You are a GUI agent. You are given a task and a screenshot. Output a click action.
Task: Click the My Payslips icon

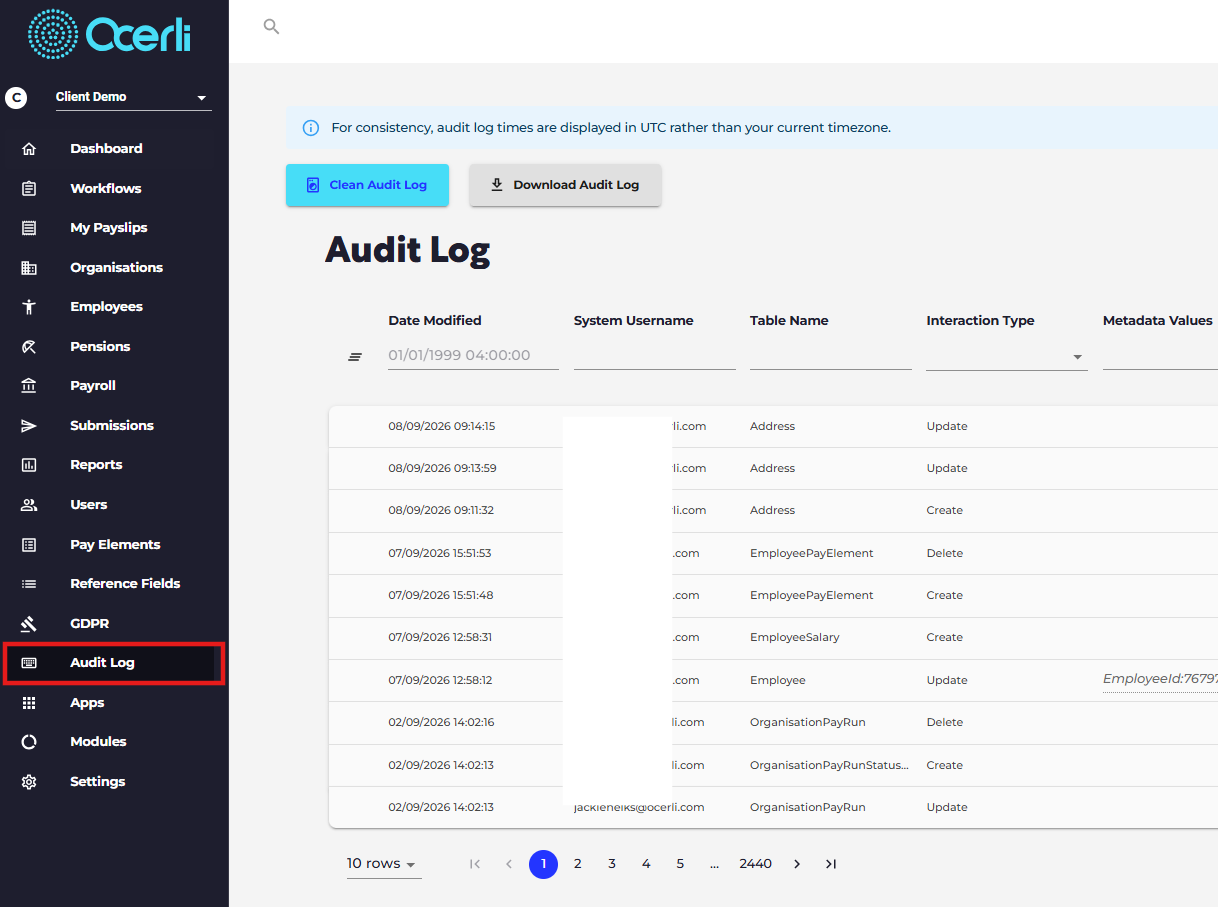click(x=29, y=228)
